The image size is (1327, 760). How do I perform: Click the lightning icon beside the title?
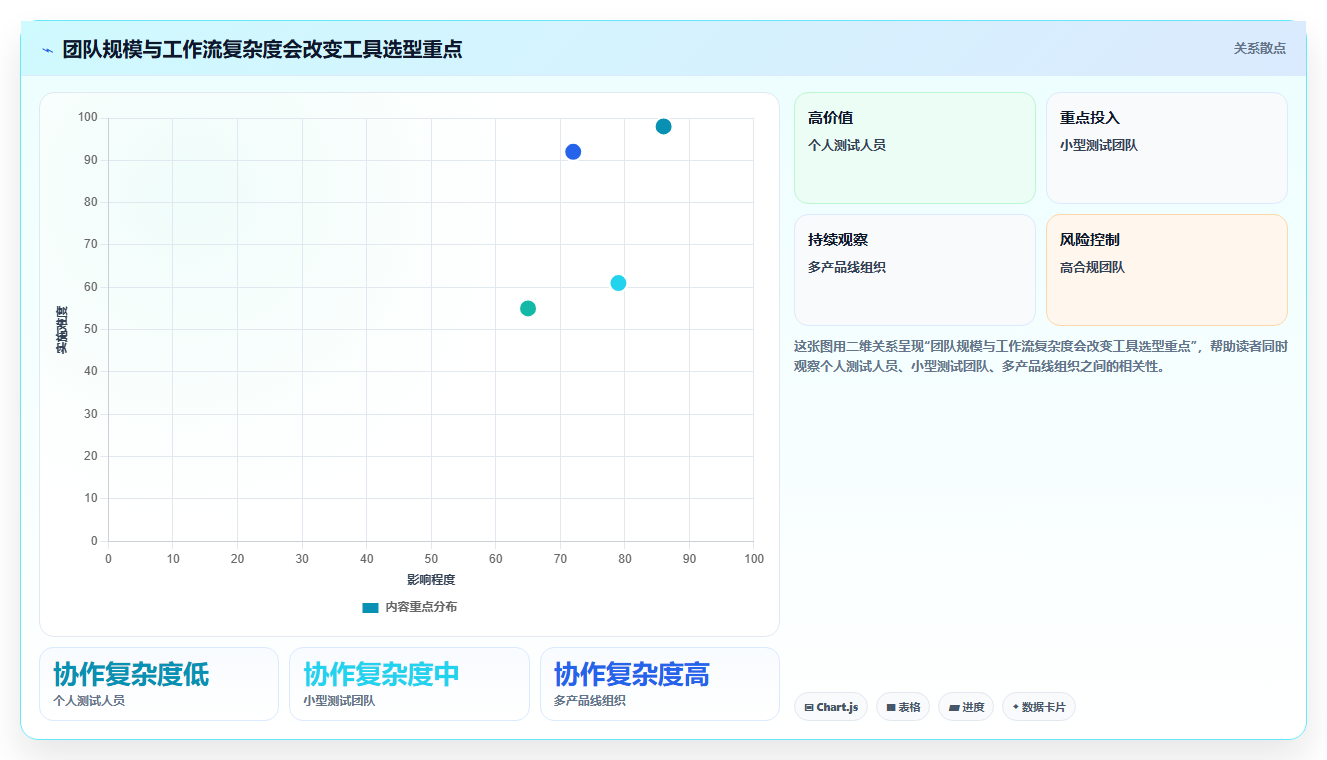[x=47, y=50]
